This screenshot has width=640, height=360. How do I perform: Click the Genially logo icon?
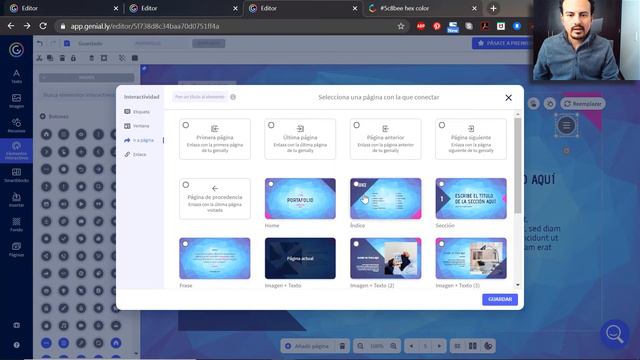(x=16, y=50)
